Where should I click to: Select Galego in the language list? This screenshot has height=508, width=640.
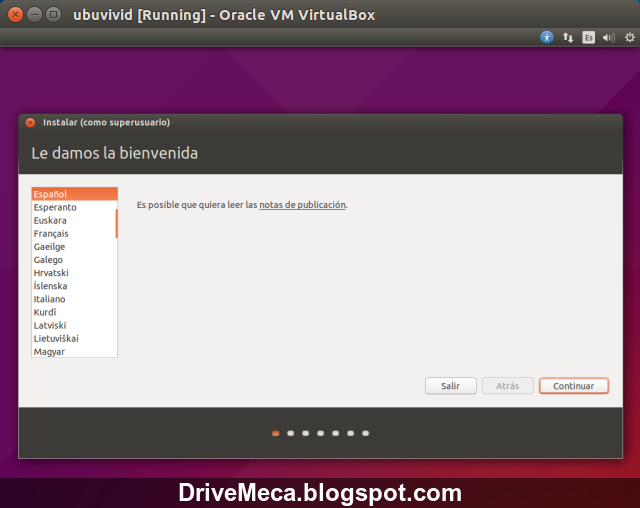(74, 260)
